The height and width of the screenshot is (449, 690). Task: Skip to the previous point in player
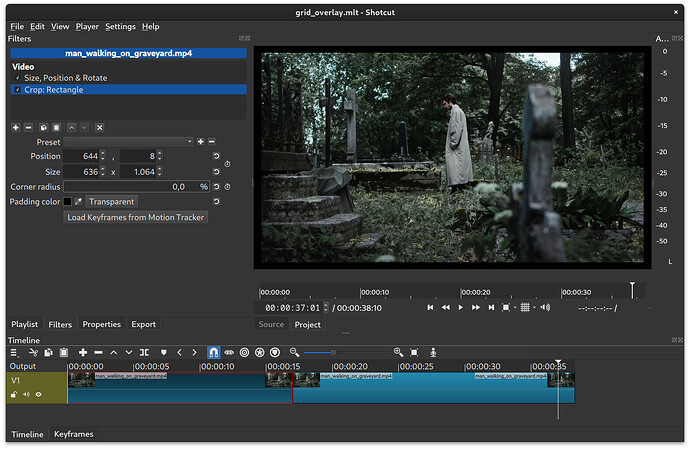pyautogui.click(x=430, y=308)
